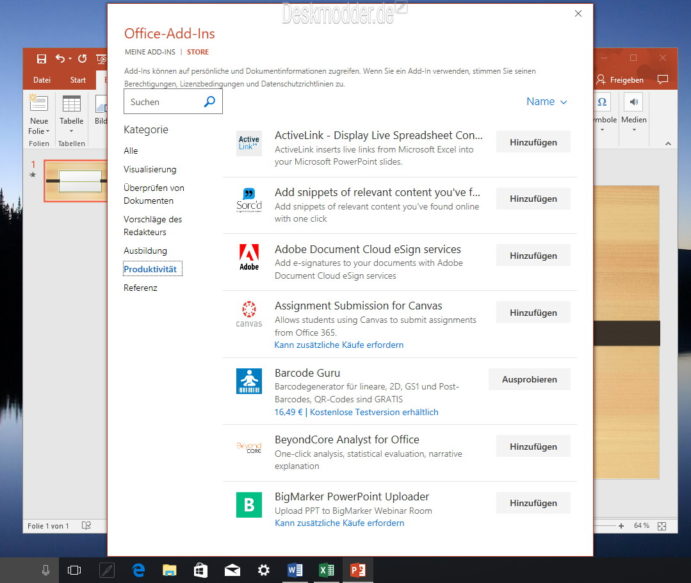
Task: Open the Datei tab in PowerPoint
Action: click(42, 80)
